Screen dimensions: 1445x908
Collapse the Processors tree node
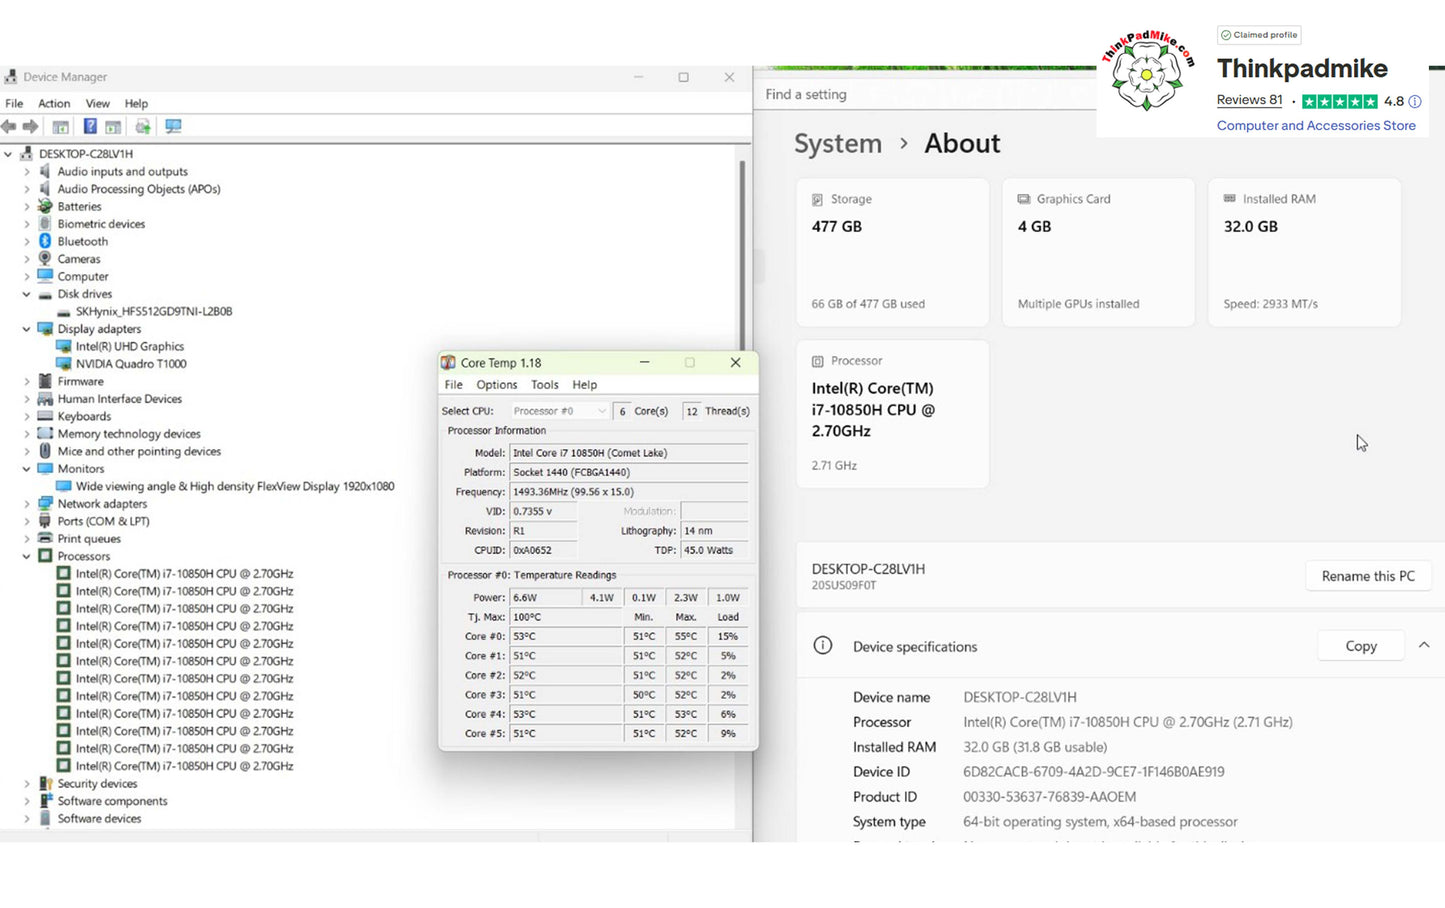[x=27, y=556]
